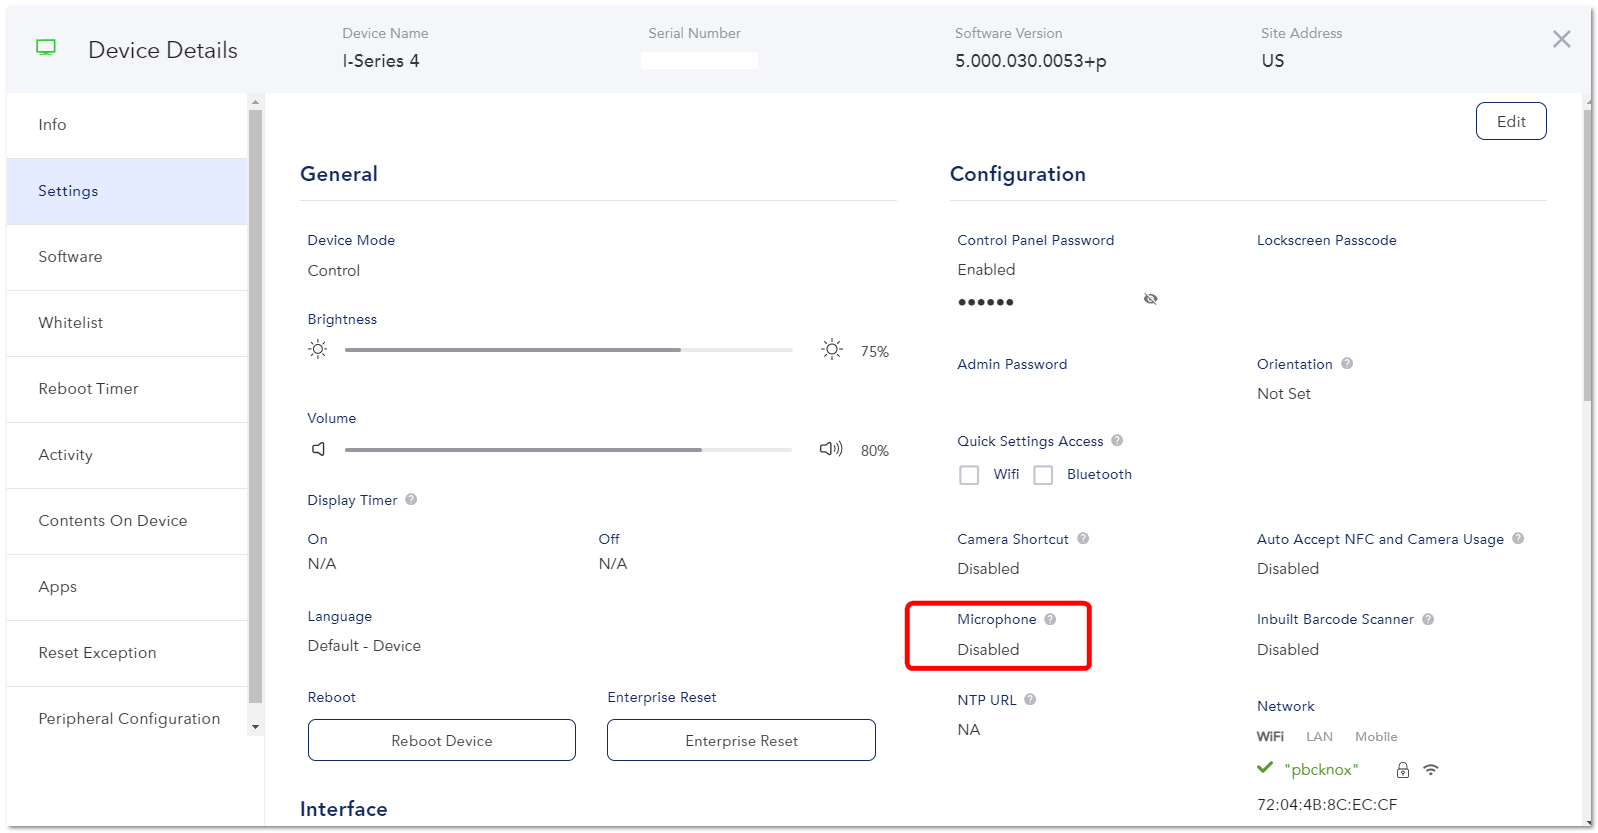Click the Edit button
This screenshot has height=833, width=1598.
coord(1511,121)
